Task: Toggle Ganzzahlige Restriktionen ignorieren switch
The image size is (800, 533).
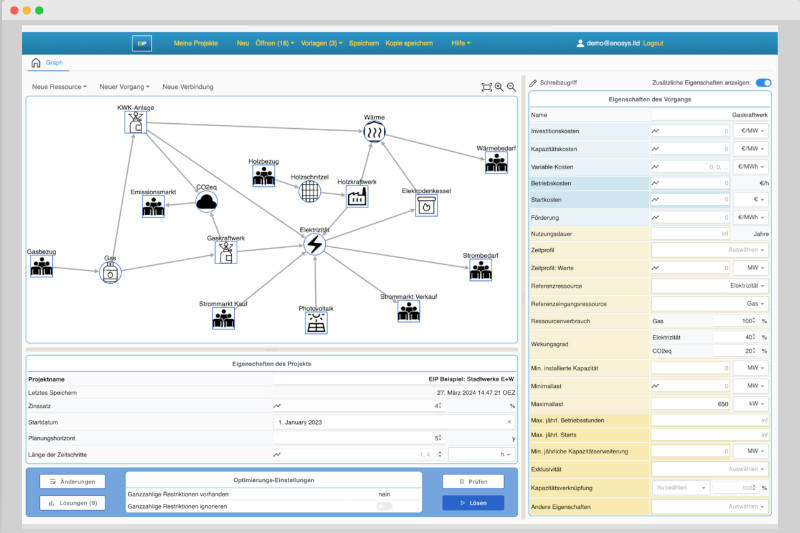Action: (385, 506)
